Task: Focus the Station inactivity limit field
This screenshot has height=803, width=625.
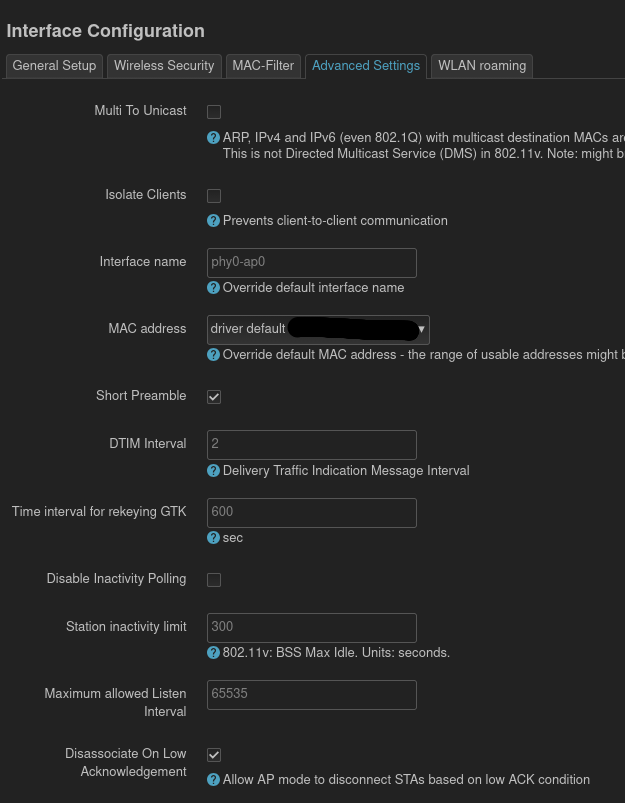Action: (x=311, y=627)
